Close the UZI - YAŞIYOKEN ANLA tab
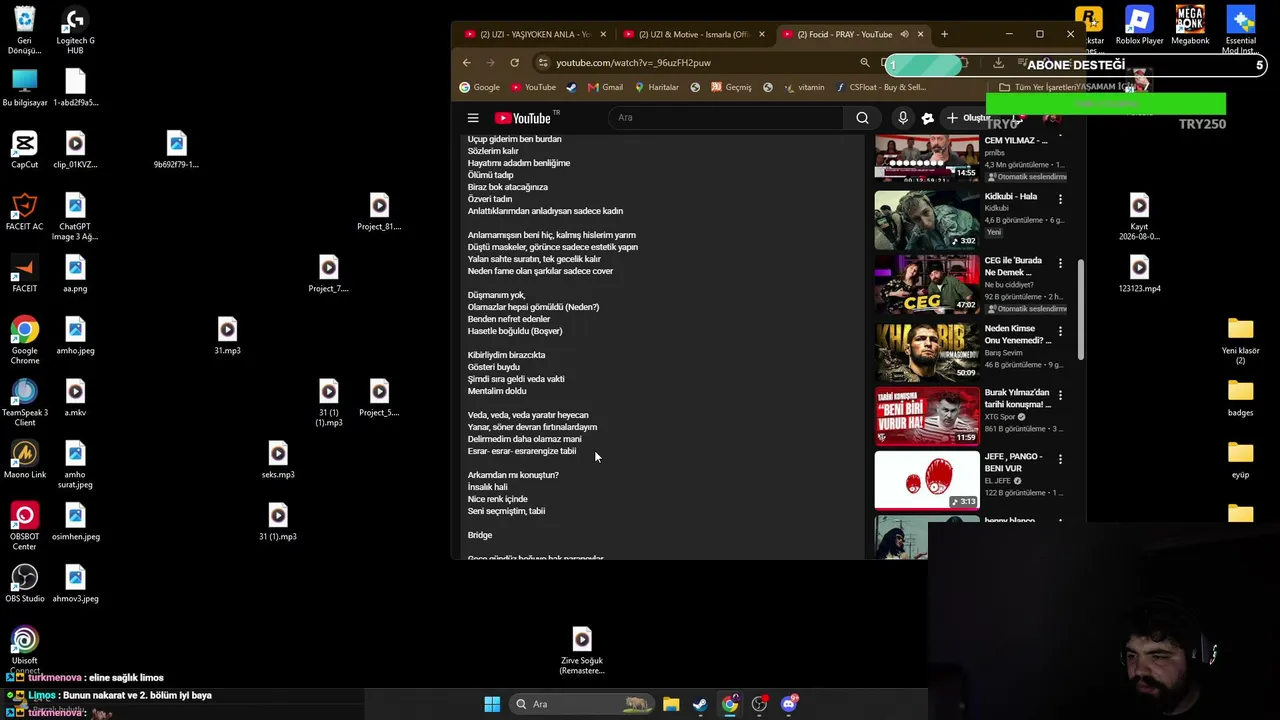The height and width of the screenshot is (720, 1280). [603, 34]
